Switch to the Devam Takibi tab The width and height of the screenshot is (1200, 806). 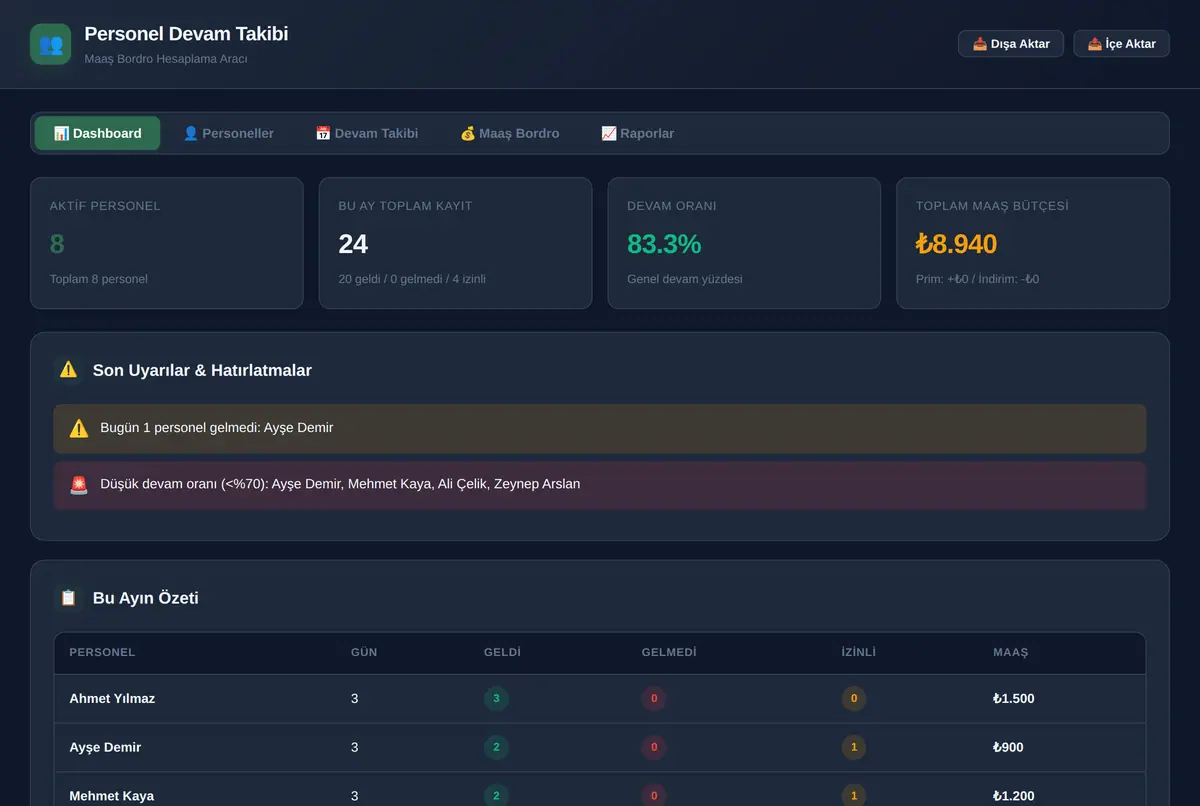point(366,133)
